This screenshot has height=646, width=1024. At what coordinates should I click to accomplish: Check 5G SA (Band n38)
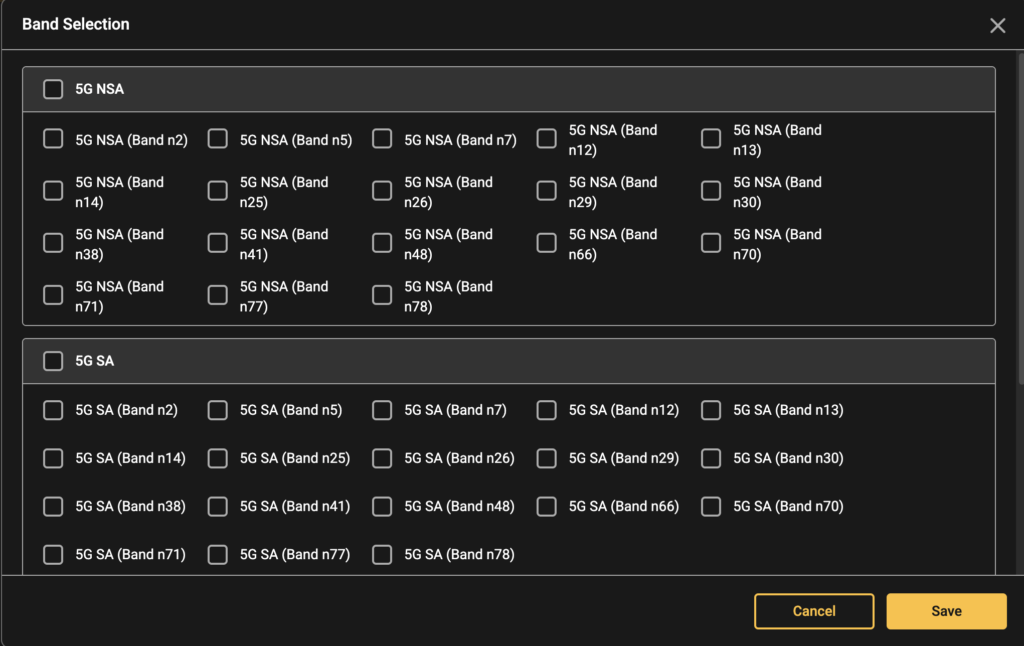53,506
